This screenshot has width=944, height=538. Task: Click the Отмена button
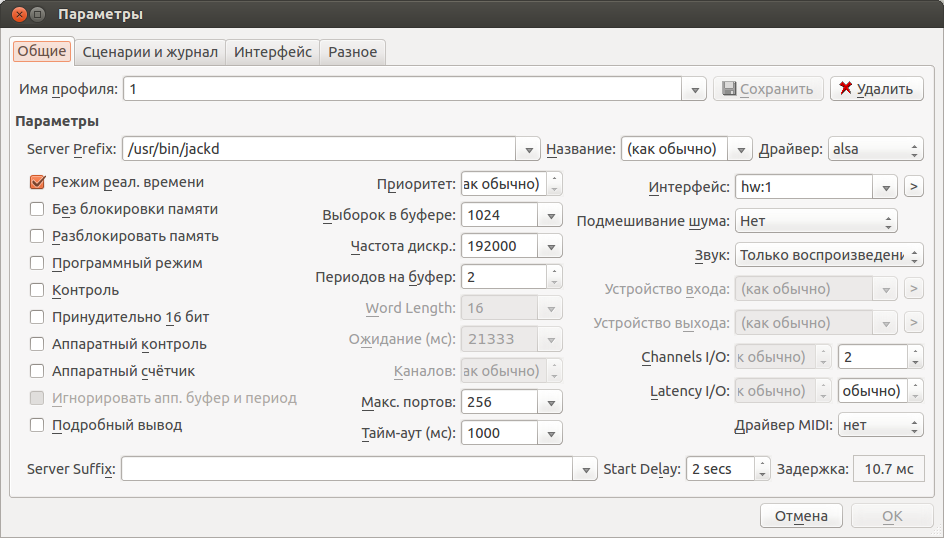coord(801,516)
